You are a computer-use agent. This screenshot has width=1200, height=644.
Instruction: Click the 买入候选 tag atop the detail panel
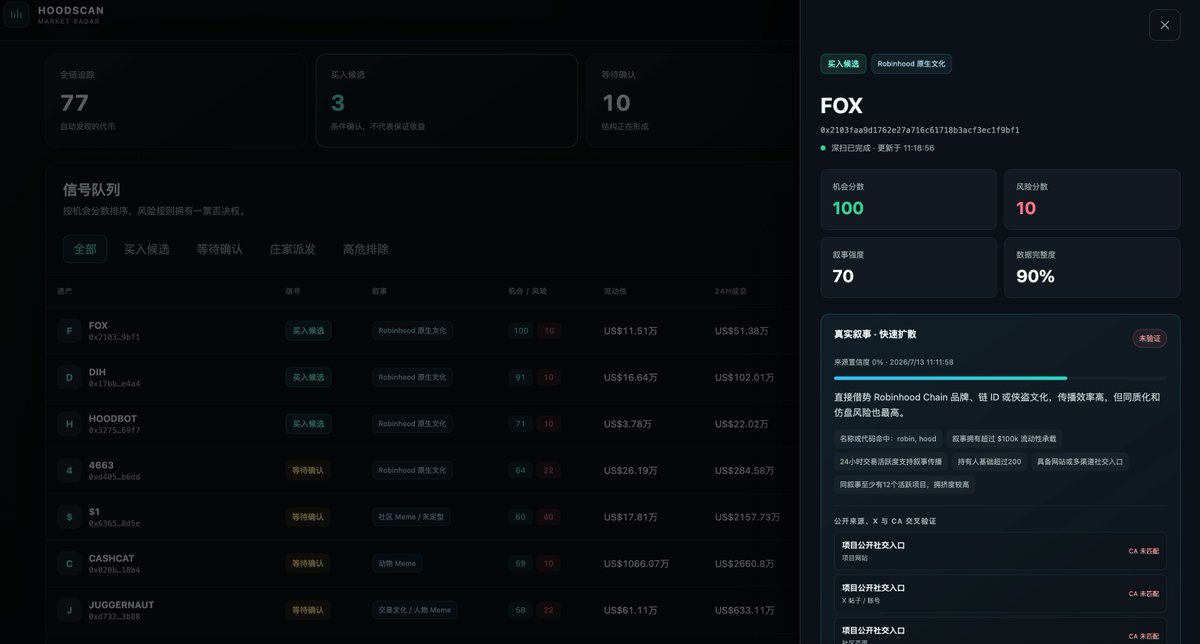[843, 64]
